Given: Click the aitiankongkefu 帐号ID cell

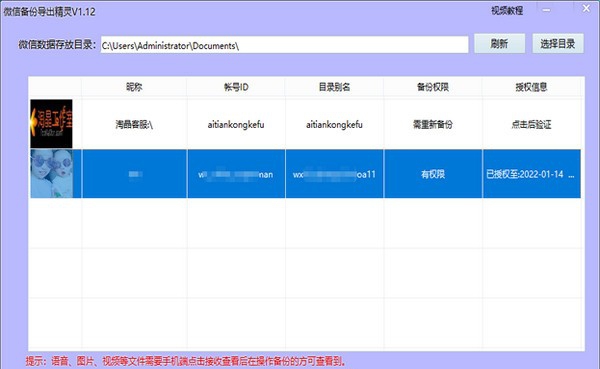Looking at the screenshot, I should 236,124.
